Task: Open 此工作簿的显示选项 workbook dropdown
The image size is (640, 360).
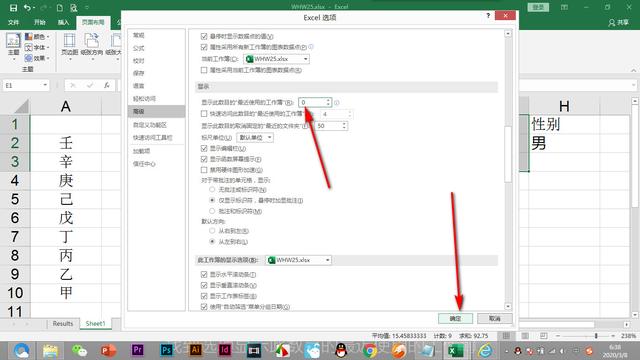Action: click(x=298, y=260)
